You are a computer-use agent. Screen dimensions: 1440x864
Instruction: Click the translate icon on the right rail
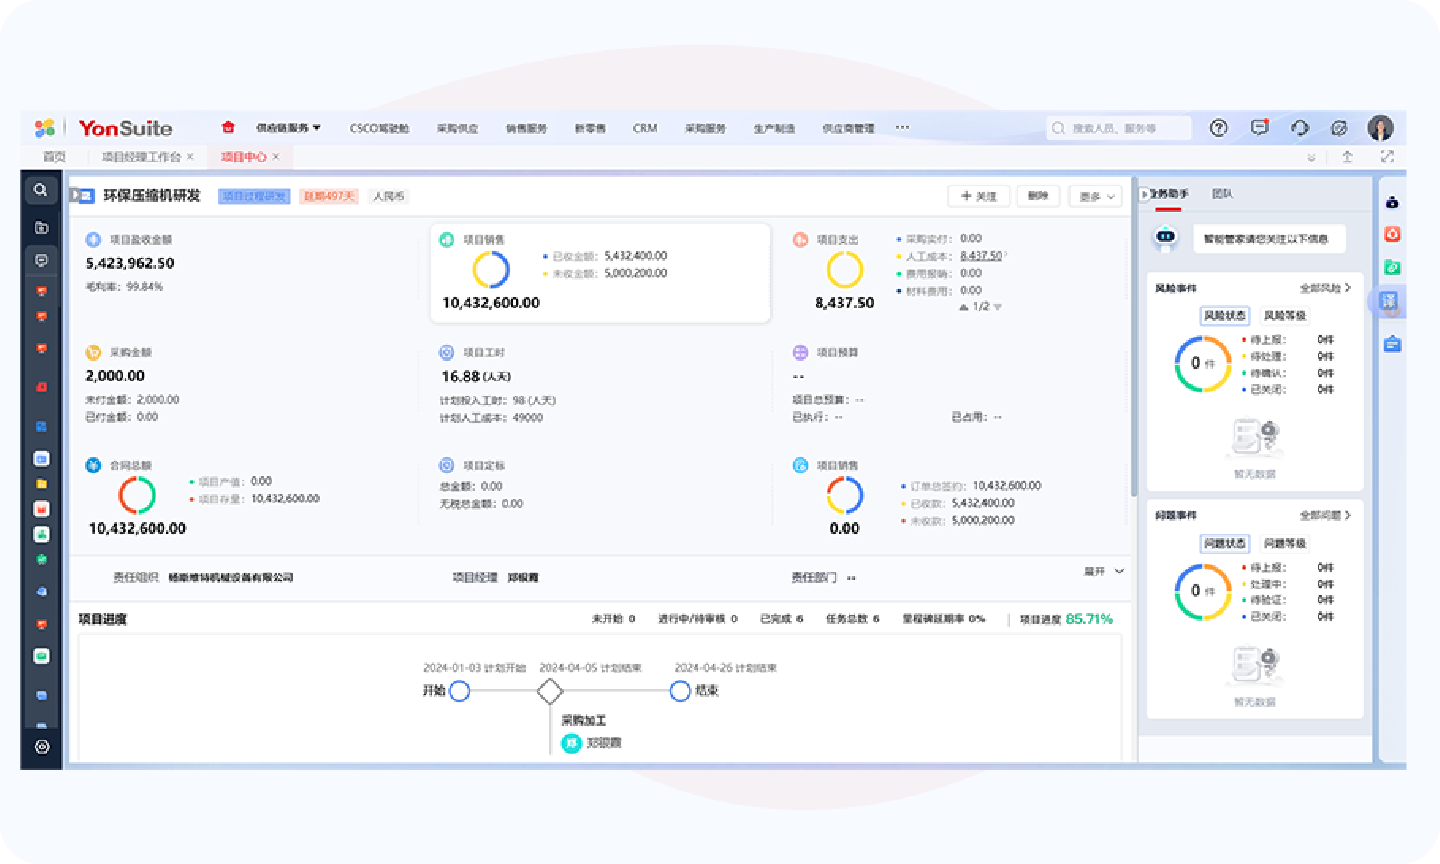(1391, 301)
